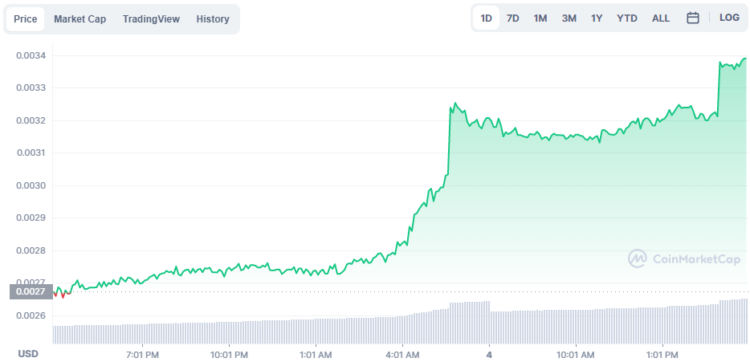This screenshot has height=362, width=750.
Task: Click the 0.0029 y-axis label
Action: coord(31,218)
